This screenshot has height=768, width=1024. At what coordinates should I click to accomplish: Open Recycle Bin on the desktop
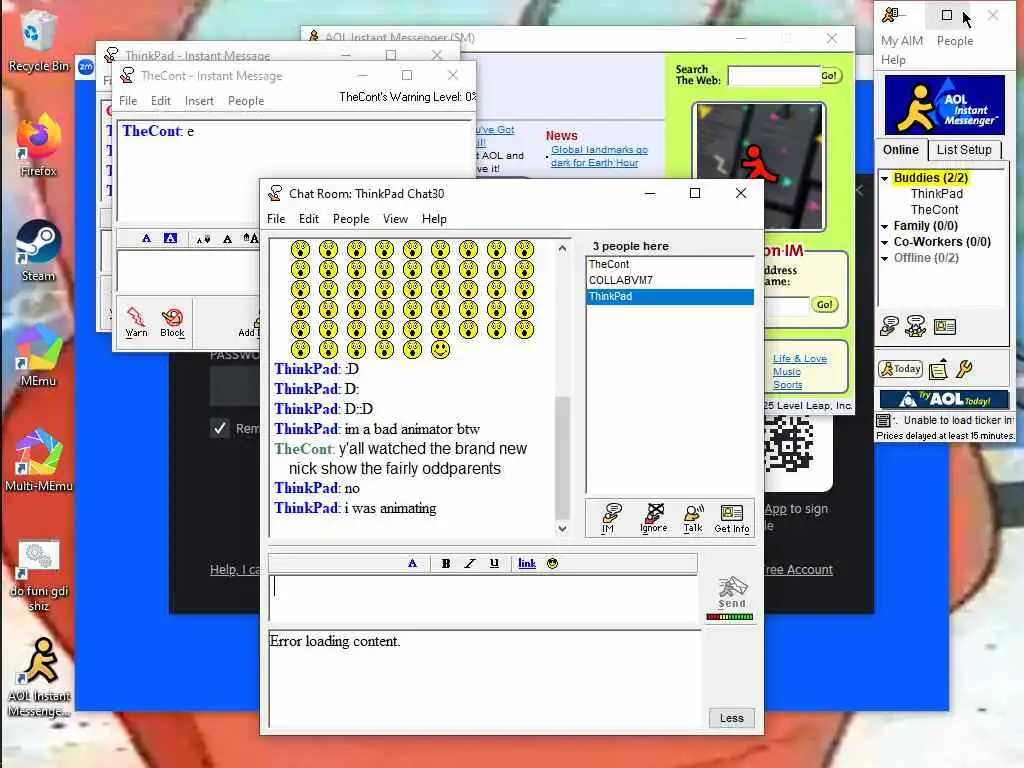pos(39,42)
